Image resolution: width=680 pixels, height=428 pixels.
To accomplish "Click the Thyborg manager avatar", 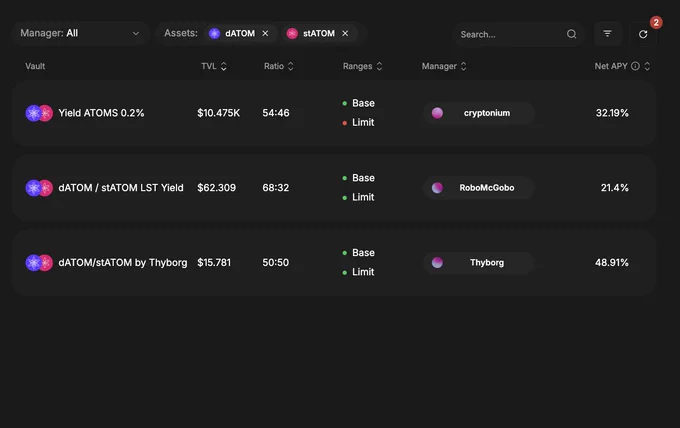I will pyautogui.click(x=437, y=262).
